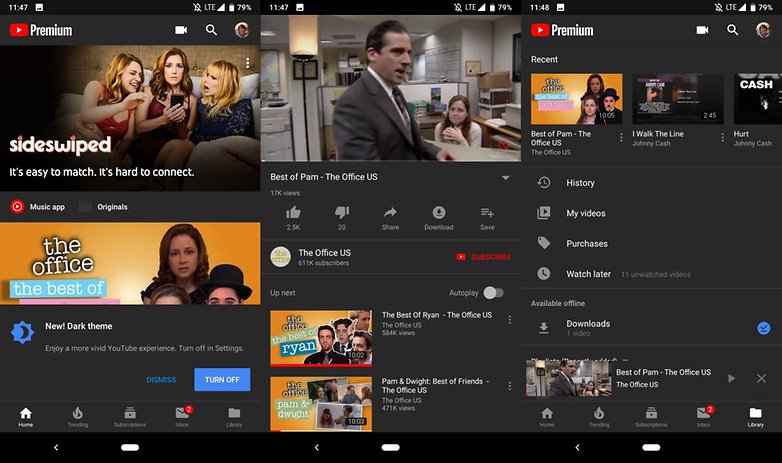The image size is (782, 463).
Task: Open the Sideswiped promo banner
Action: [x=130, y=118]
